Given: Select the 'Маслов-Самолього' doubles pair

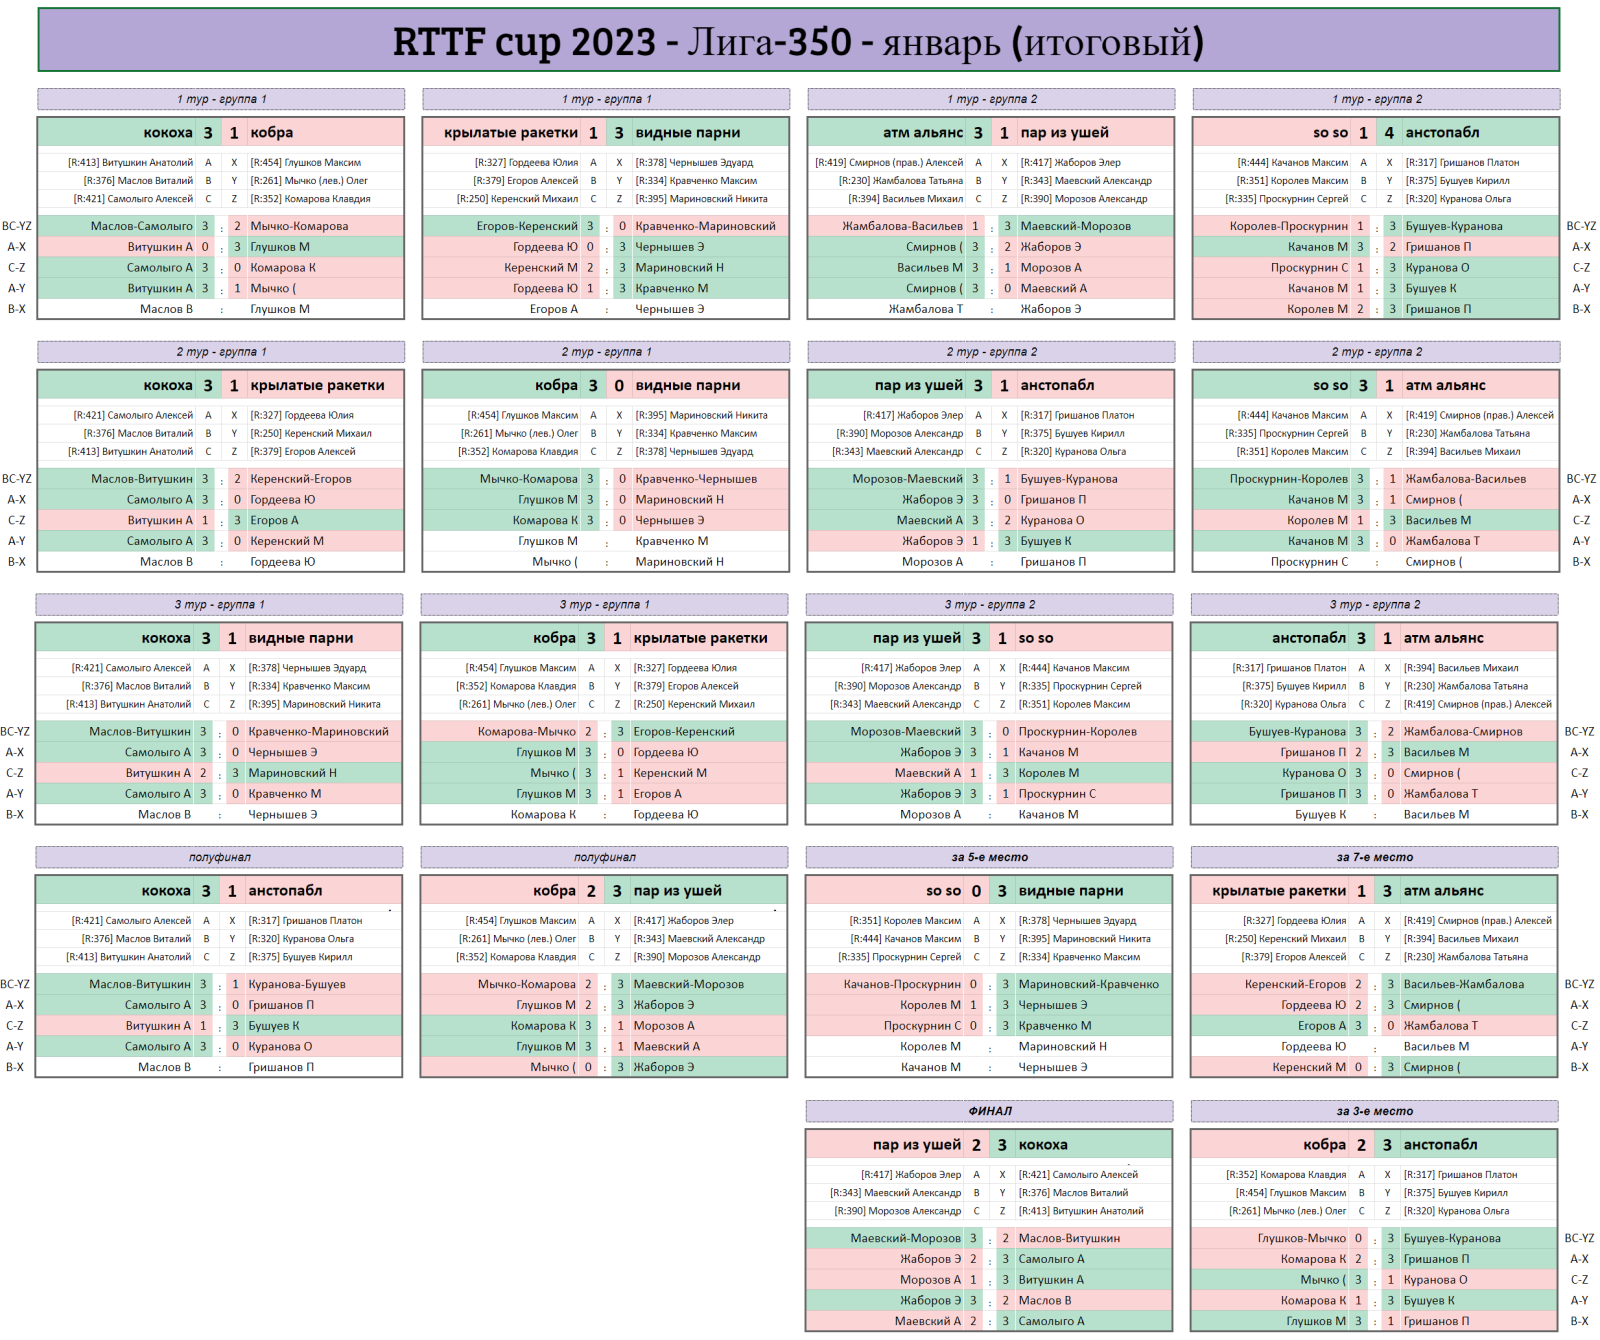Looking at the screenshot, I should [141, 226].
